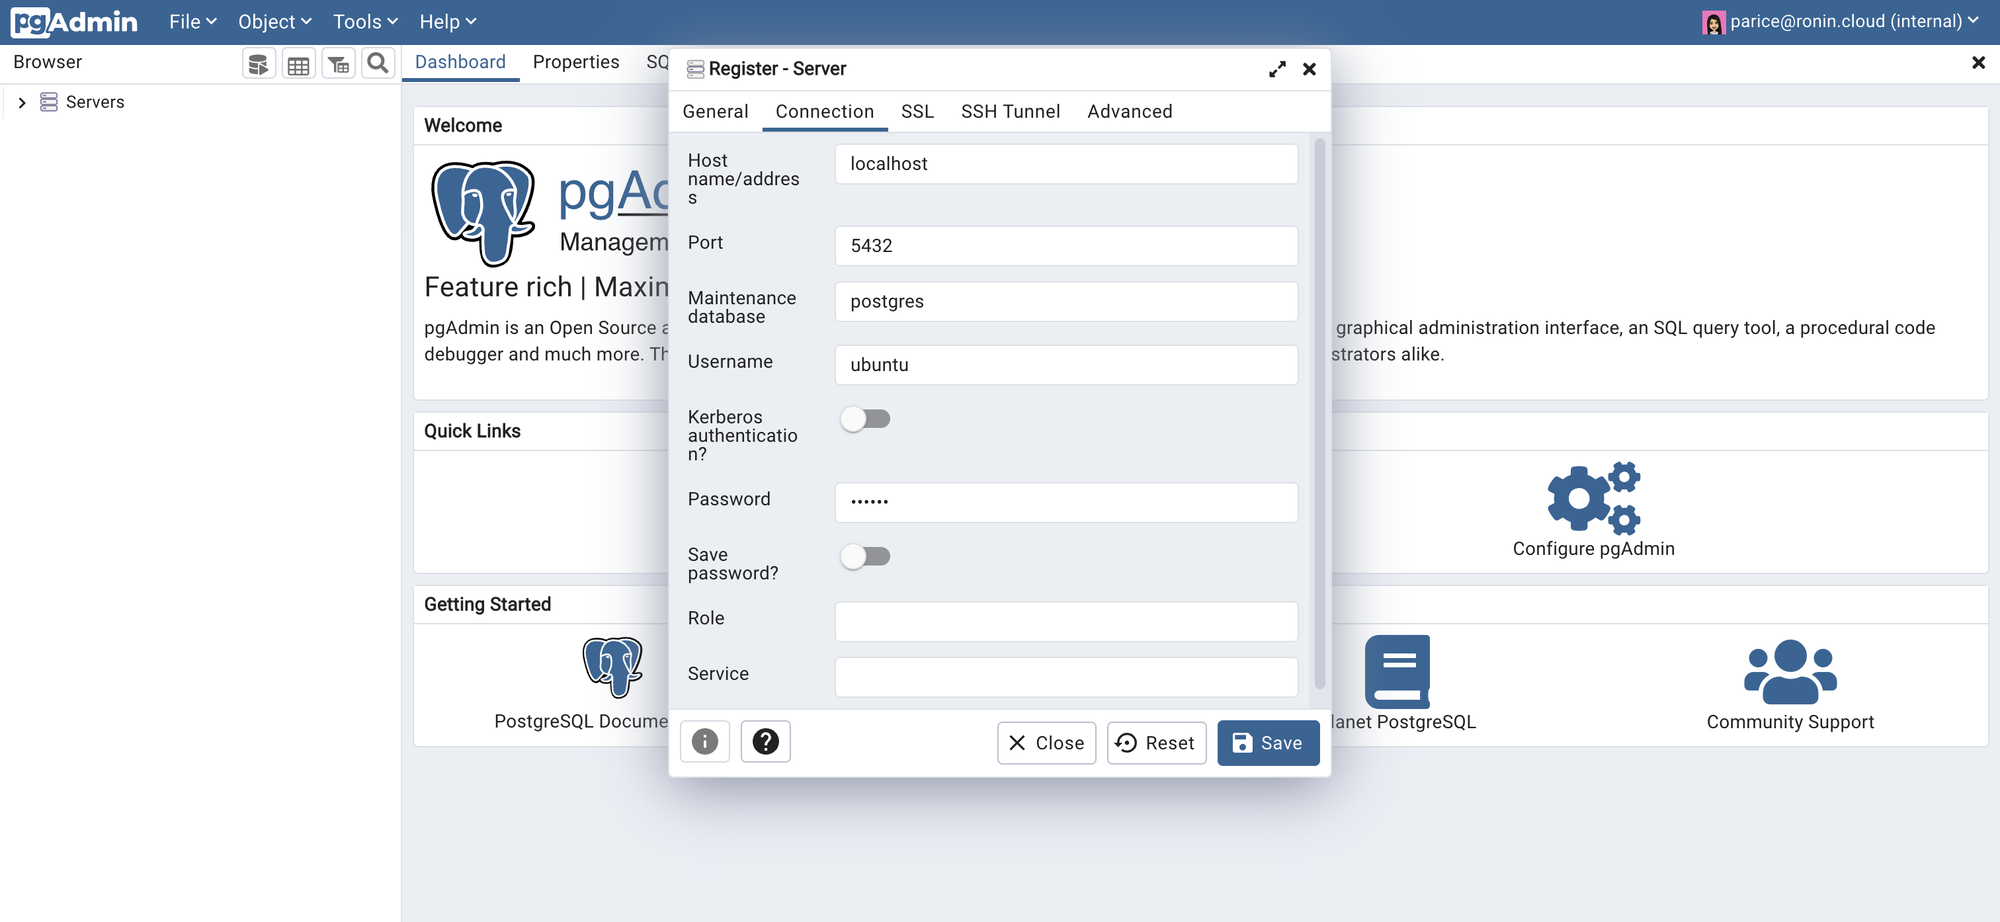Click the Community Support people icon
The image size is (2000, 922).
[x=1790, y=671]
